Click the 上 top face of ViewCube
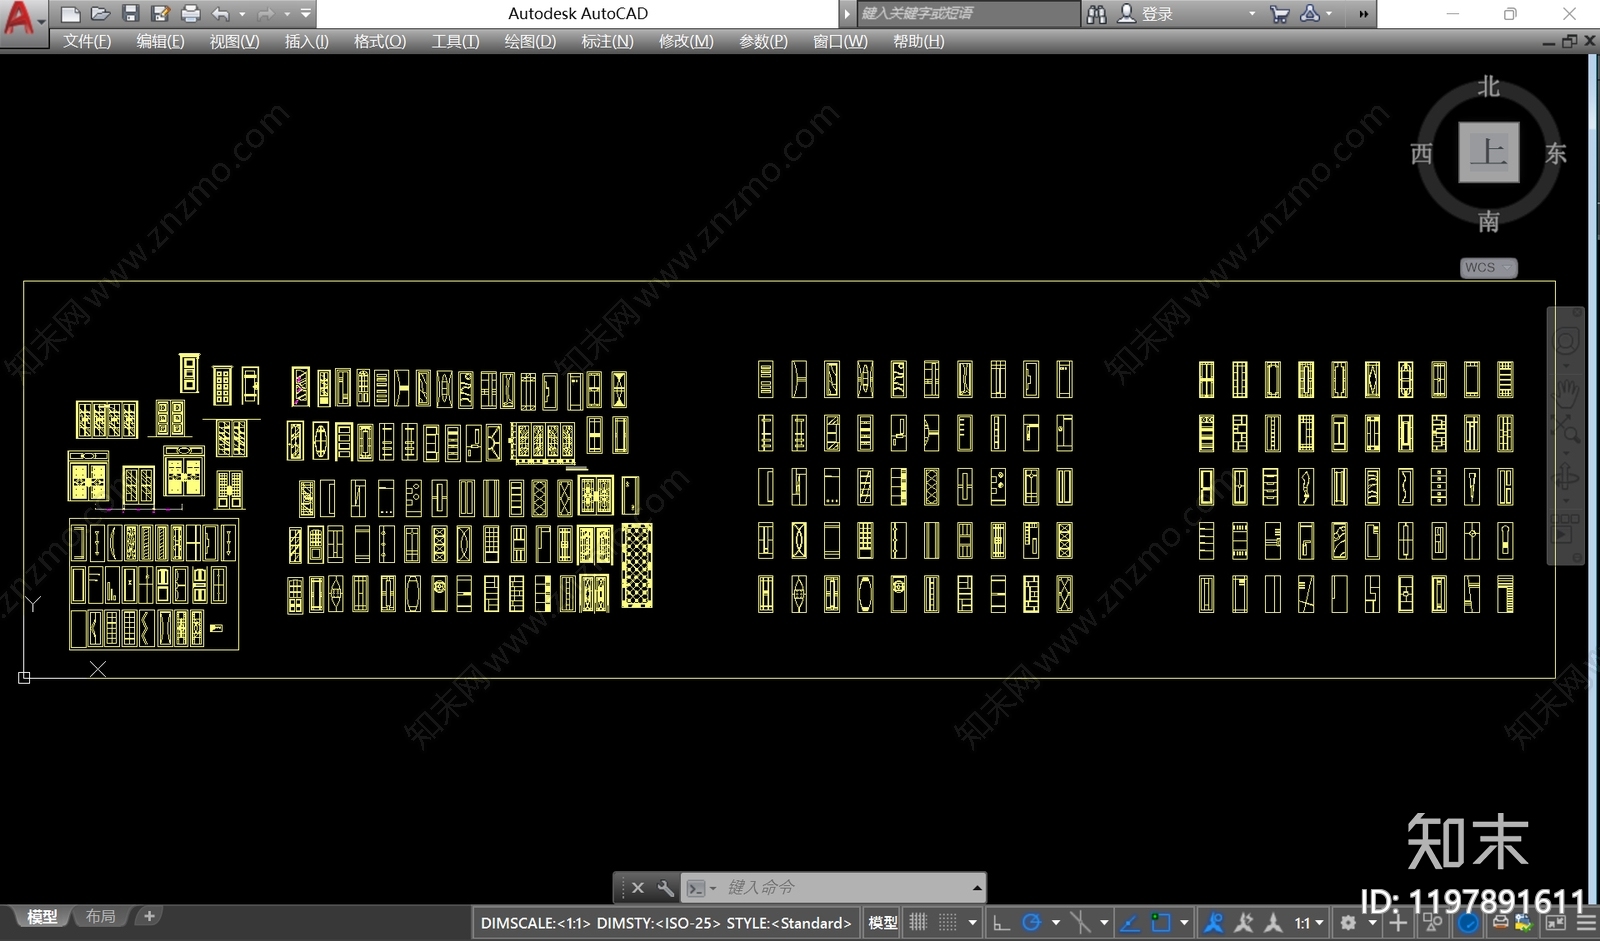Image resolution: width=1600 pixels, height=941 pixels. pos(1489,152)
